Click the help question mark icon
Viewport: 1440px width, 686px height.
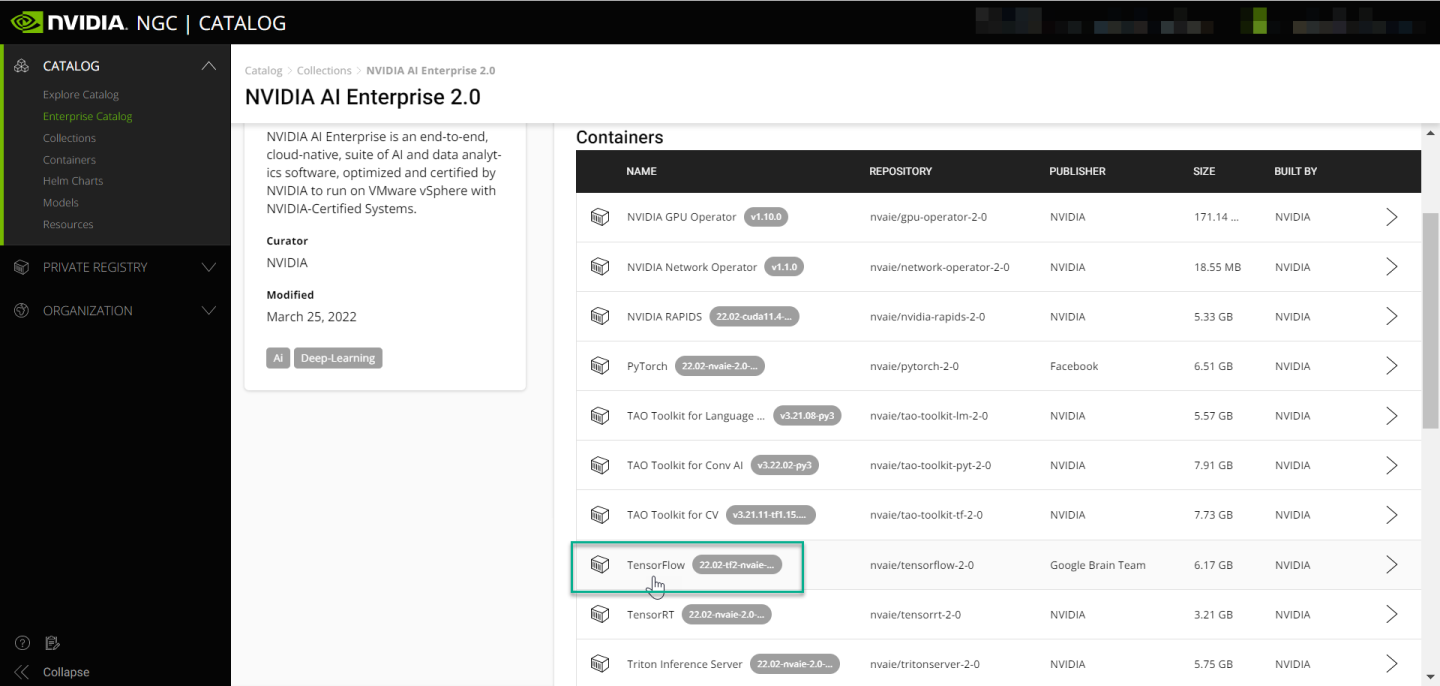[x=22, y=643]
